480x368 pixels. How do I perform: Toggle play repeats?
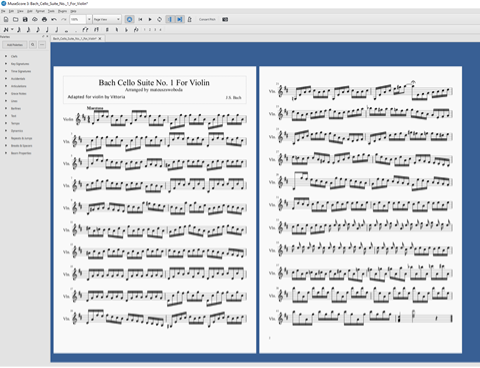pyautogui.click(x=170, y=19)
